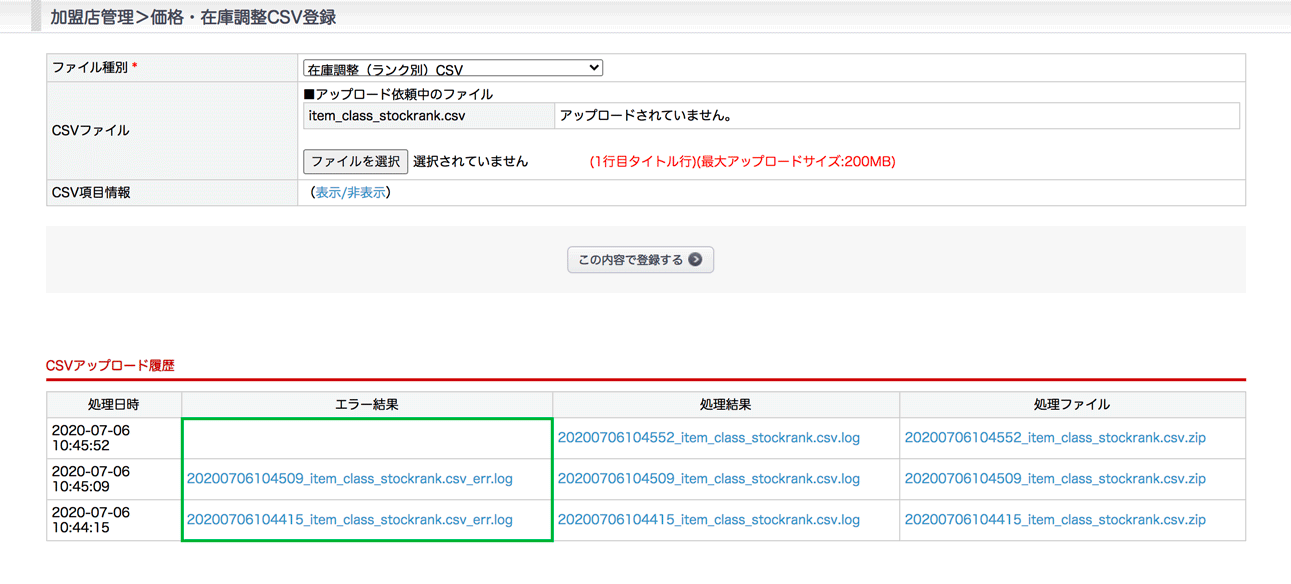Click the arrow icon on the register button

tap(695, 260)
